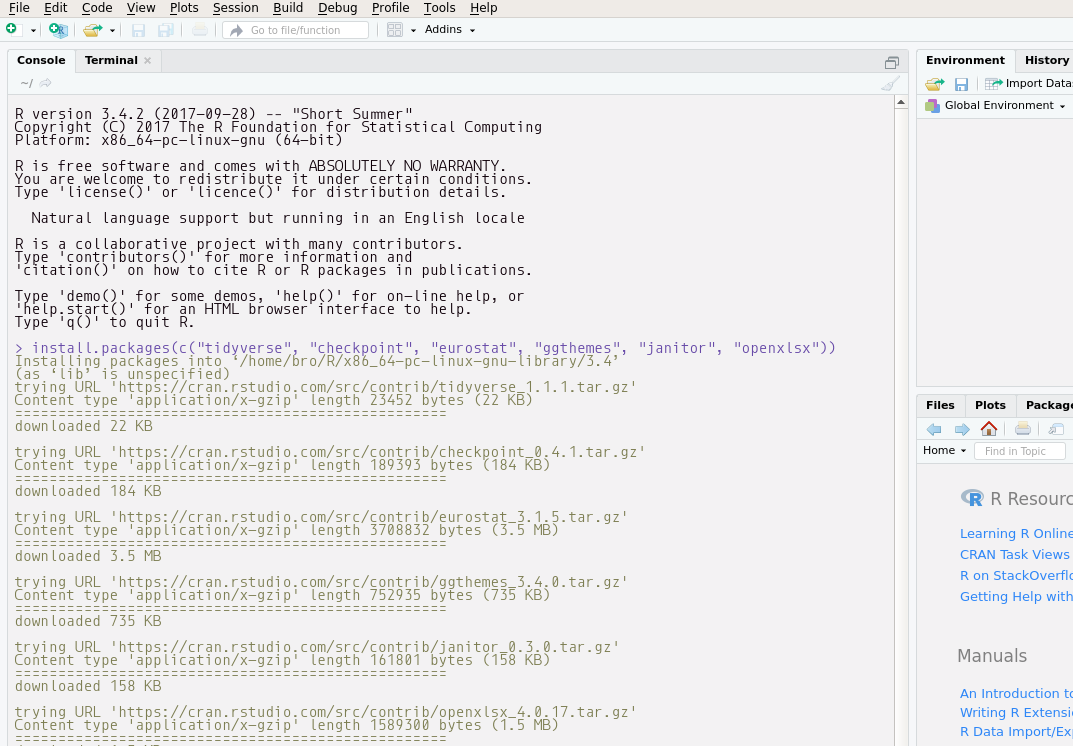Click the Import Dataset button
The height and width of the screenshot is (746, 1073).
[1030, 85]
